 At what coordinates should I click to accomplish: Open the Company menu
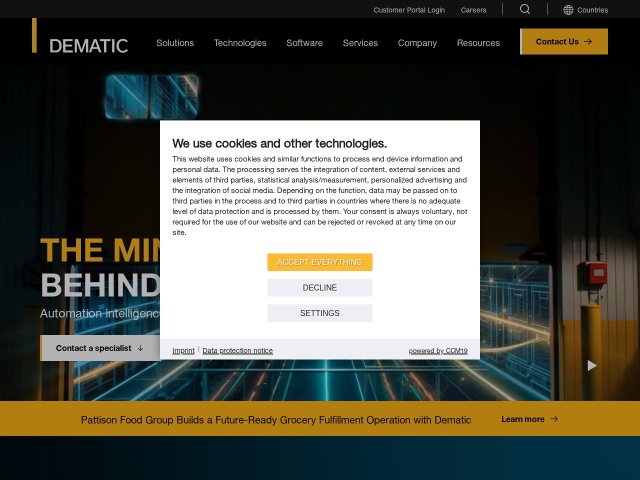(417, 43)
